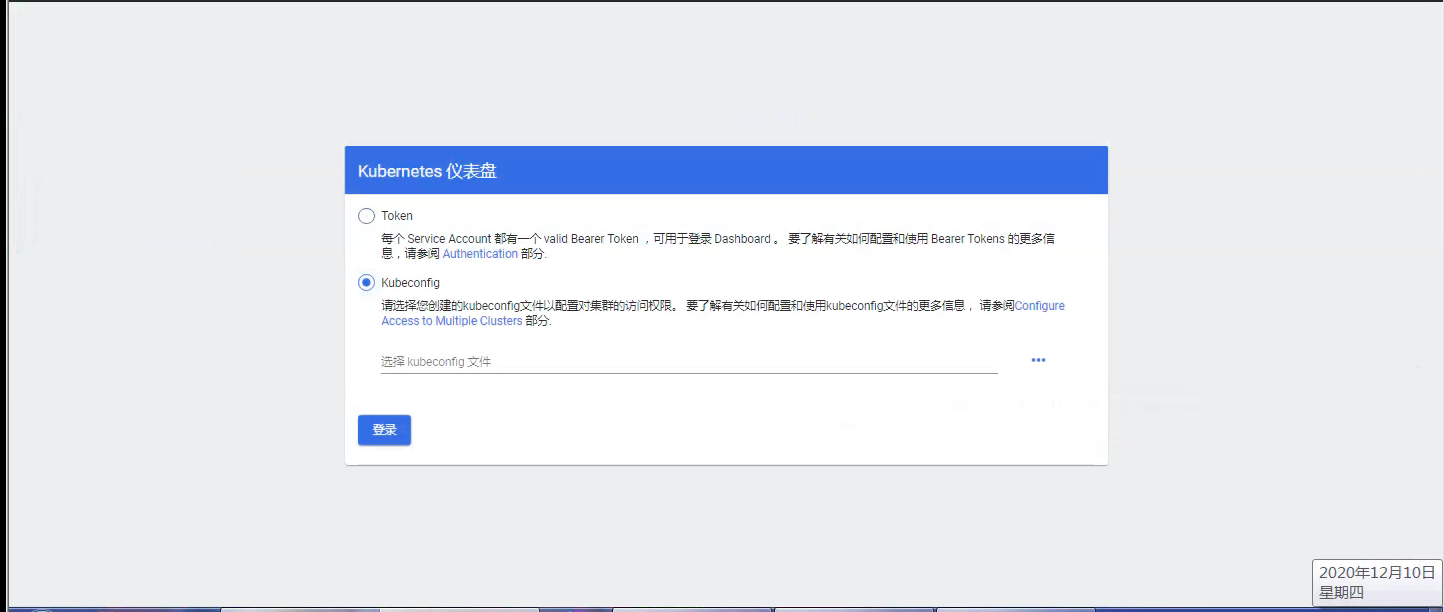The height and width of the screenshot is (612, 1444).
Task: Click the 2020年12月10日 date tooltip
Action: pyautogui.click(x=1377, y=582)
